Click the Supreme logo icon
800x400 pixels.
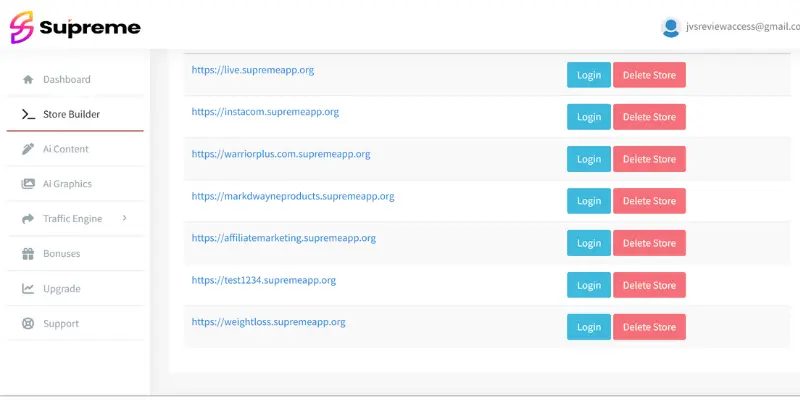pyautogui.click(x=21, y=27)
